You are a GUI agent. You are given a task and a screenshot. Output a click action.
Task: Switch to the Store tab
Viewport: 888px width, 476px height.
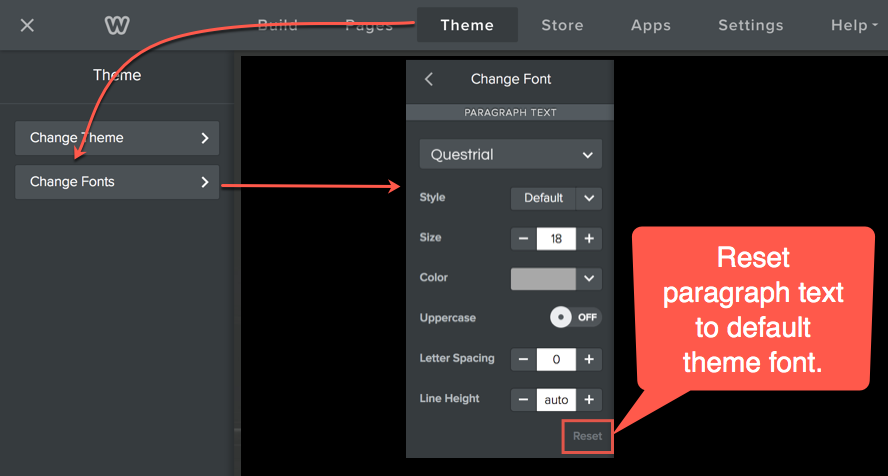[562, 25]
